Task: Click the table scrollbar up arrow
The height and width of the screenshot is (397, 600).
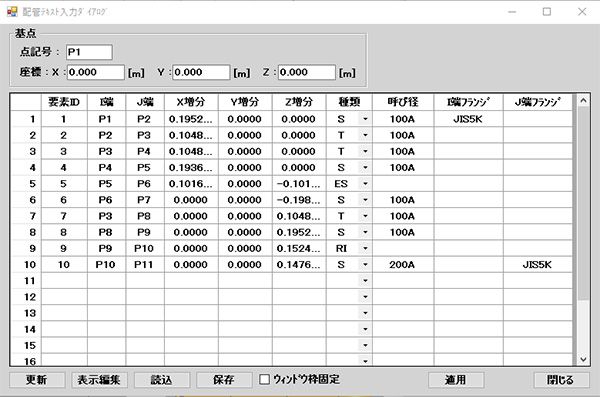Action: pyautogui.click(x=583, y=100)
